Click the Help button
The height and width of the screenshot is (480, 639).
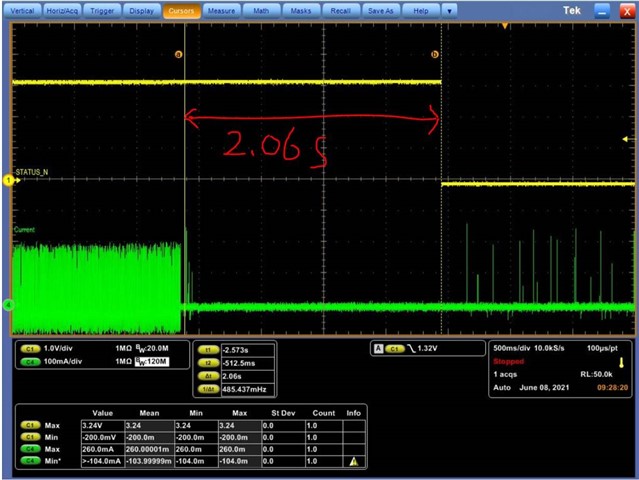point(421,11)
